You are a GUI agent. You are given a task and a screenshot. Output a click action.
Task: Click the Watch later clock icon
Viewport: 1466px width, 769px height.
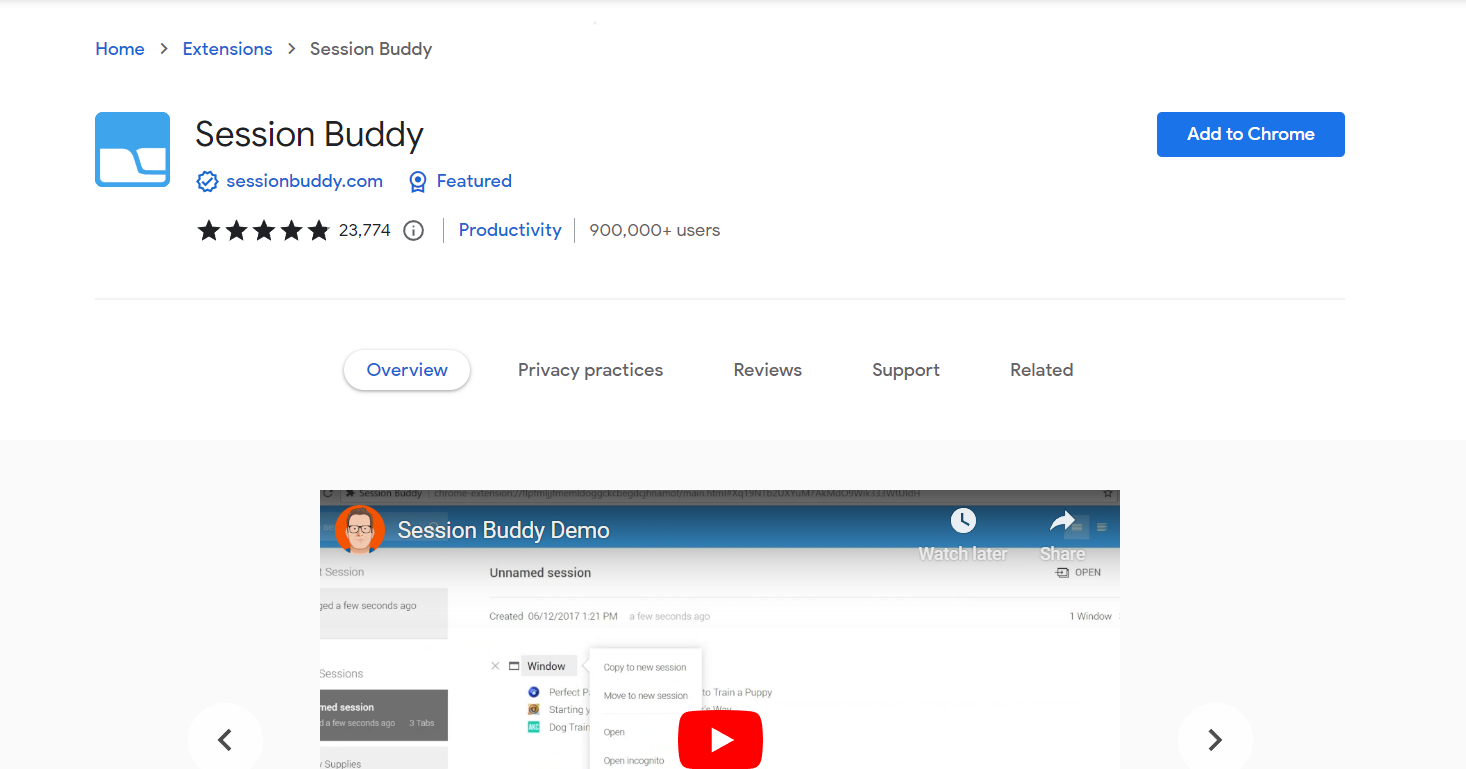tap(963, 520)
